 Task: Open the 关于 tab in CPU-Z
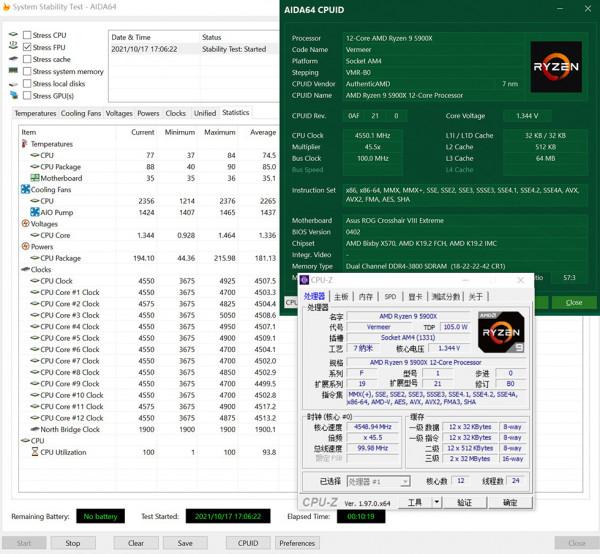[476, 297]
